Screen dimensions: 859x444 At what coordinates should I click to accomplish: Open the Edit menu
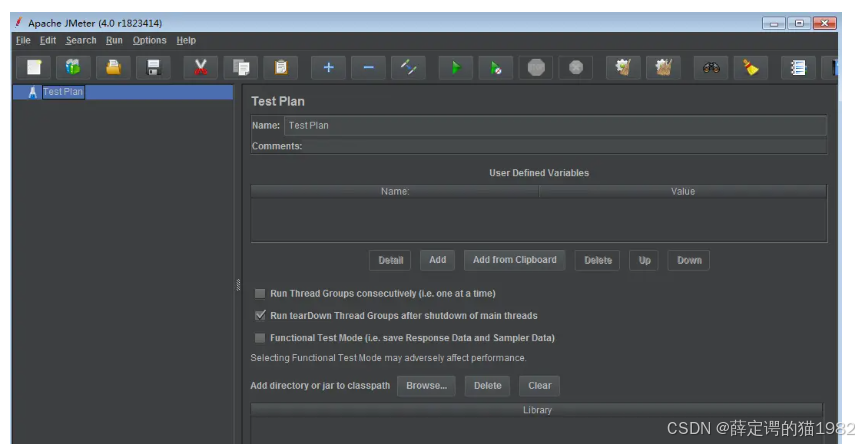tap(48, 40)
